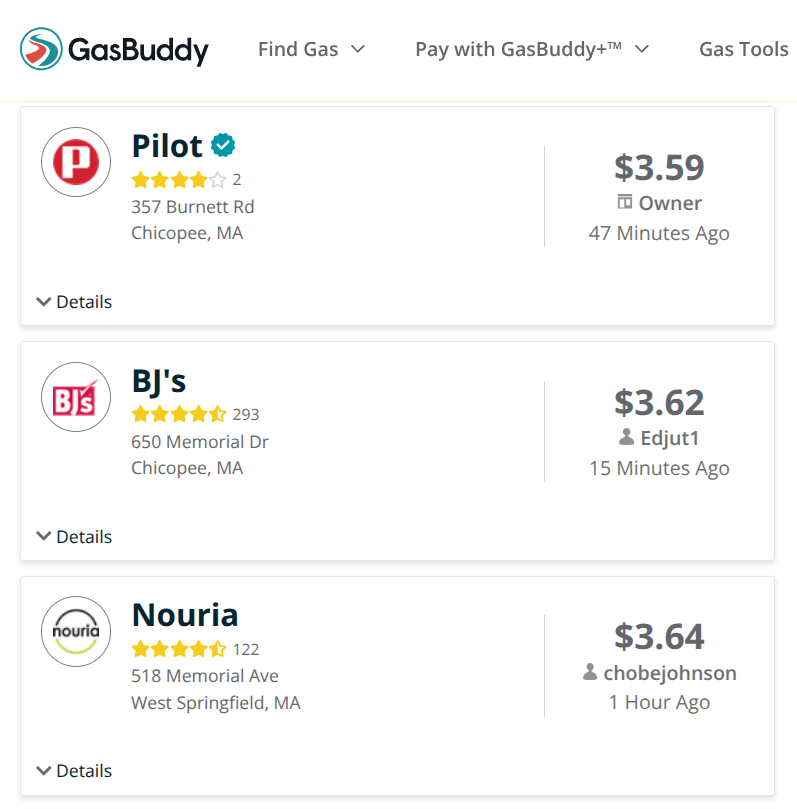This screenshot has height=809, width=797.
Task: Open the Pilot station name link
Action: point(167,146)
